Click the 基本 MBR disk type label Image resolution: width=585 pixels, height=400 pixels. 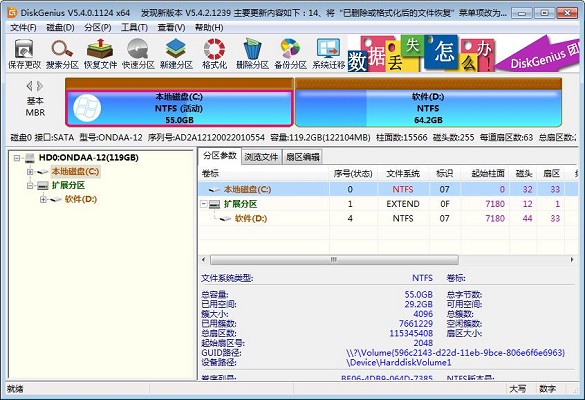pos(35,107)
